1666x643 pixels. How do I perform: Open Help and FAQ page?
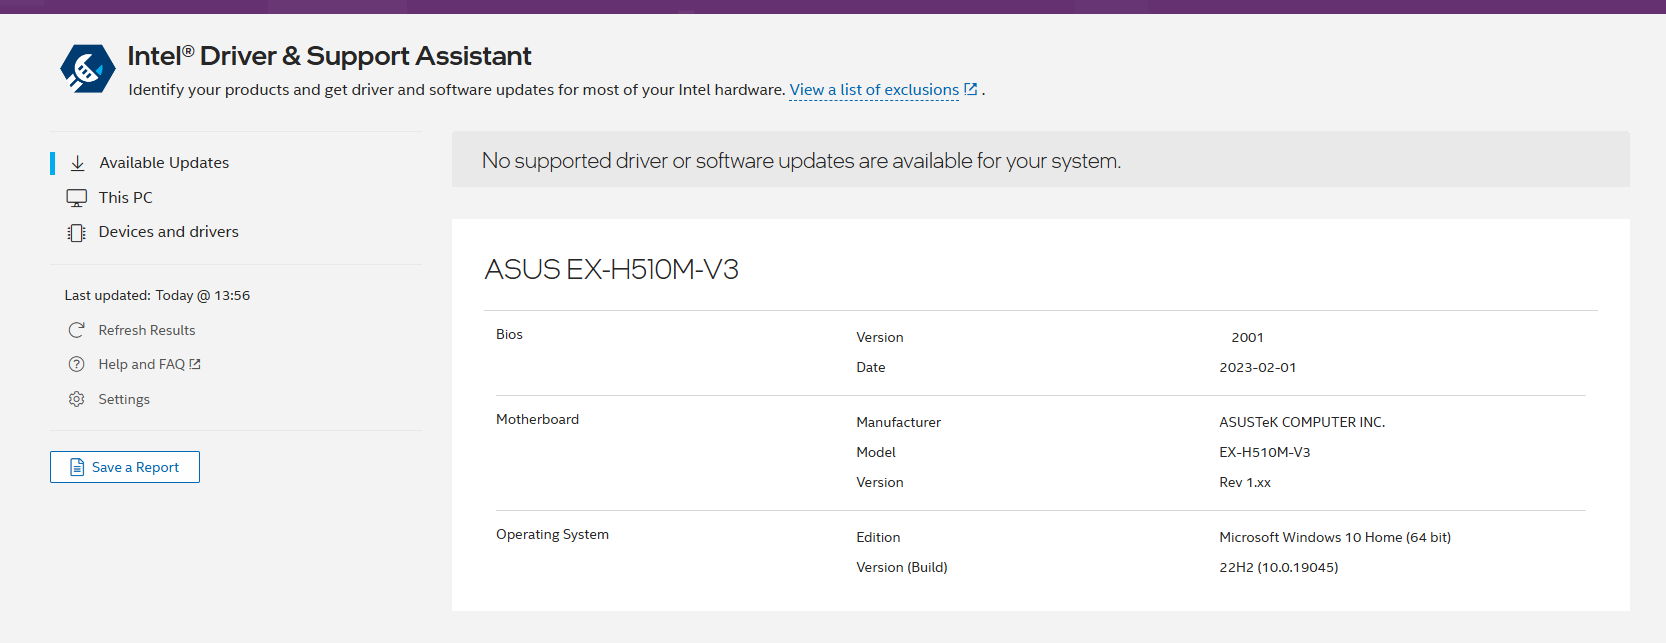142,364
